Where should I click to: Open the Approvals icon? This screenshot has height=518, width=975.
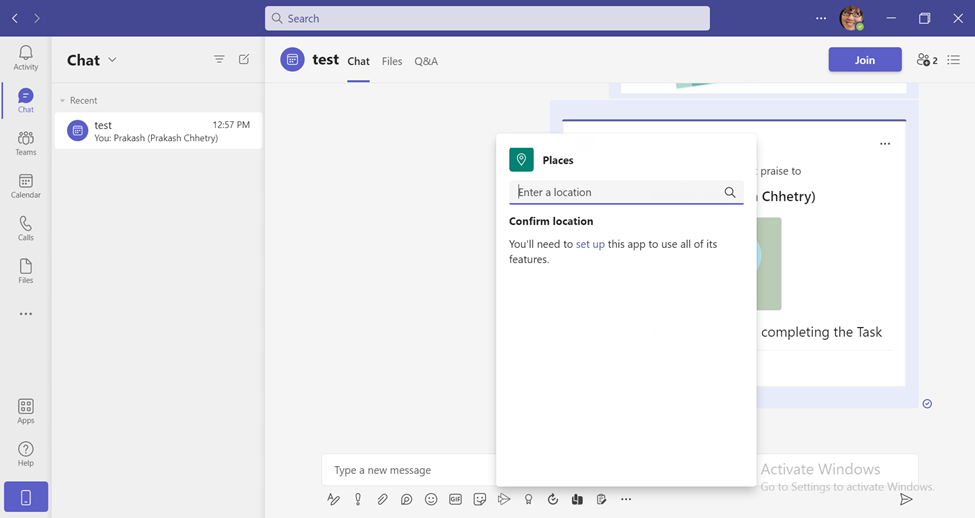[553, 499]
